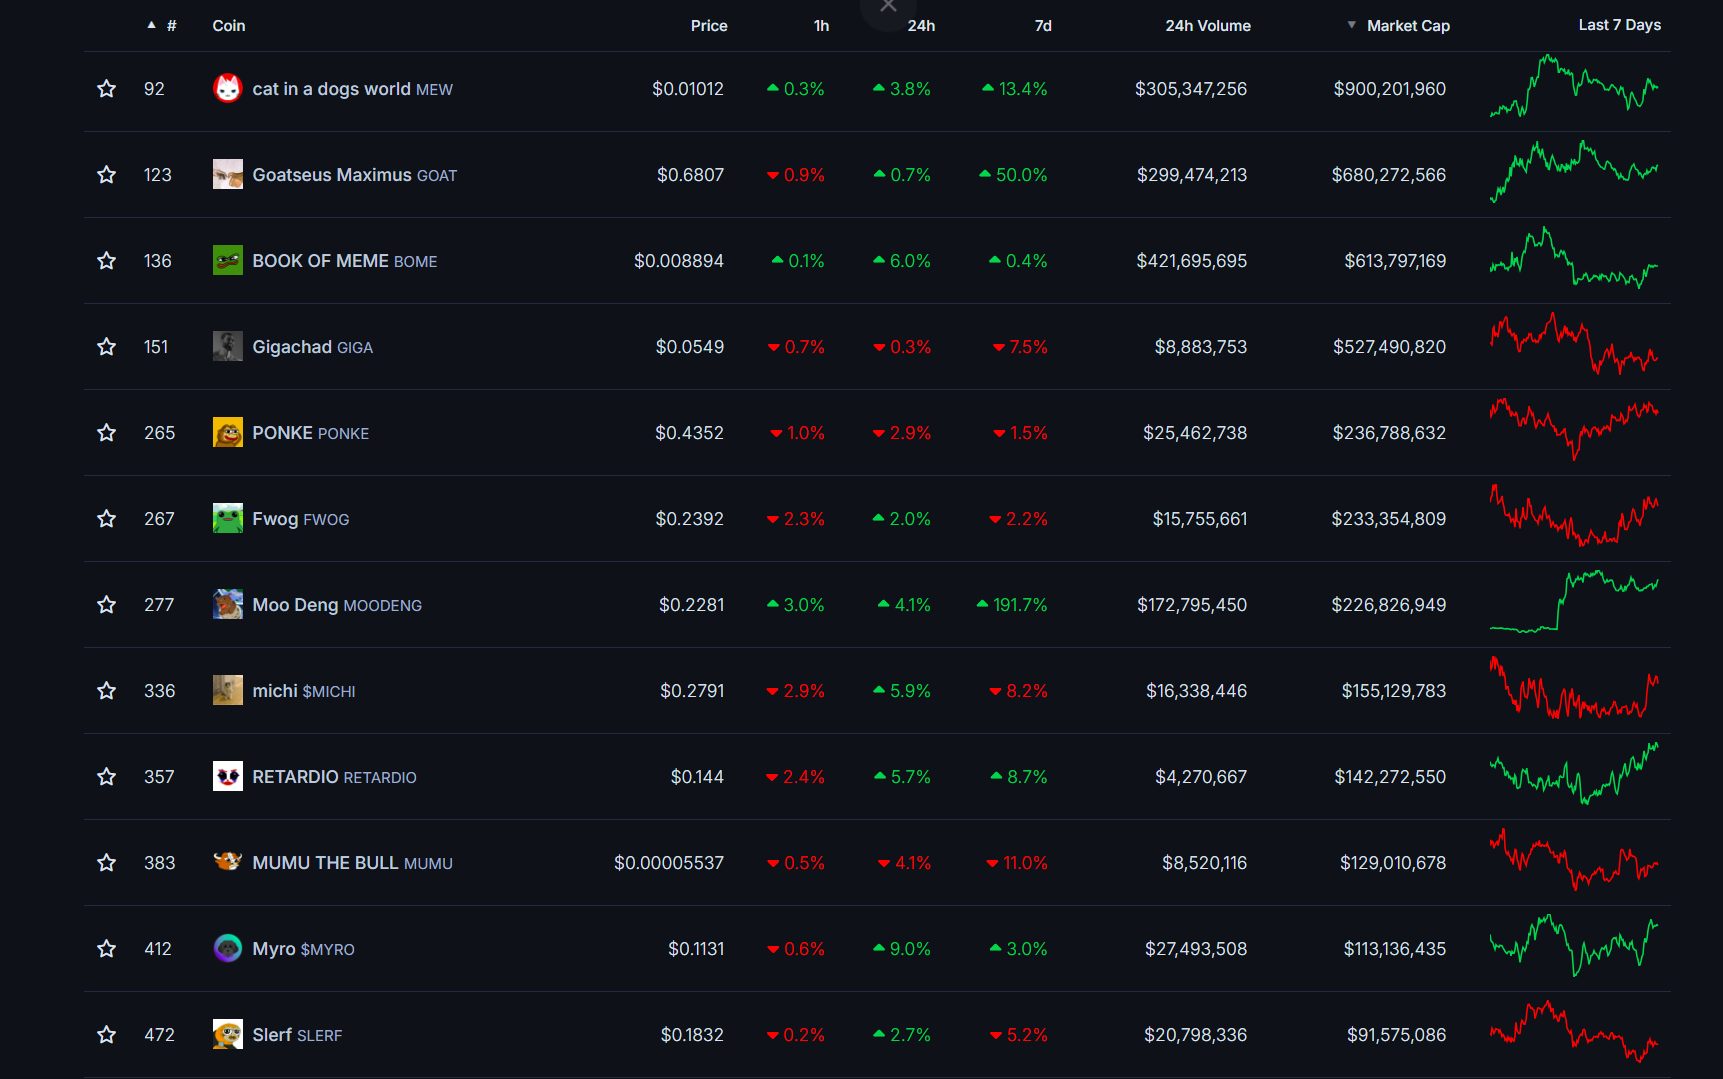Viewport: 1723px width, 1079px height.
Task: Open the Slerf SLERF link
Action: pyautogui.click(x=297, y=1035)
